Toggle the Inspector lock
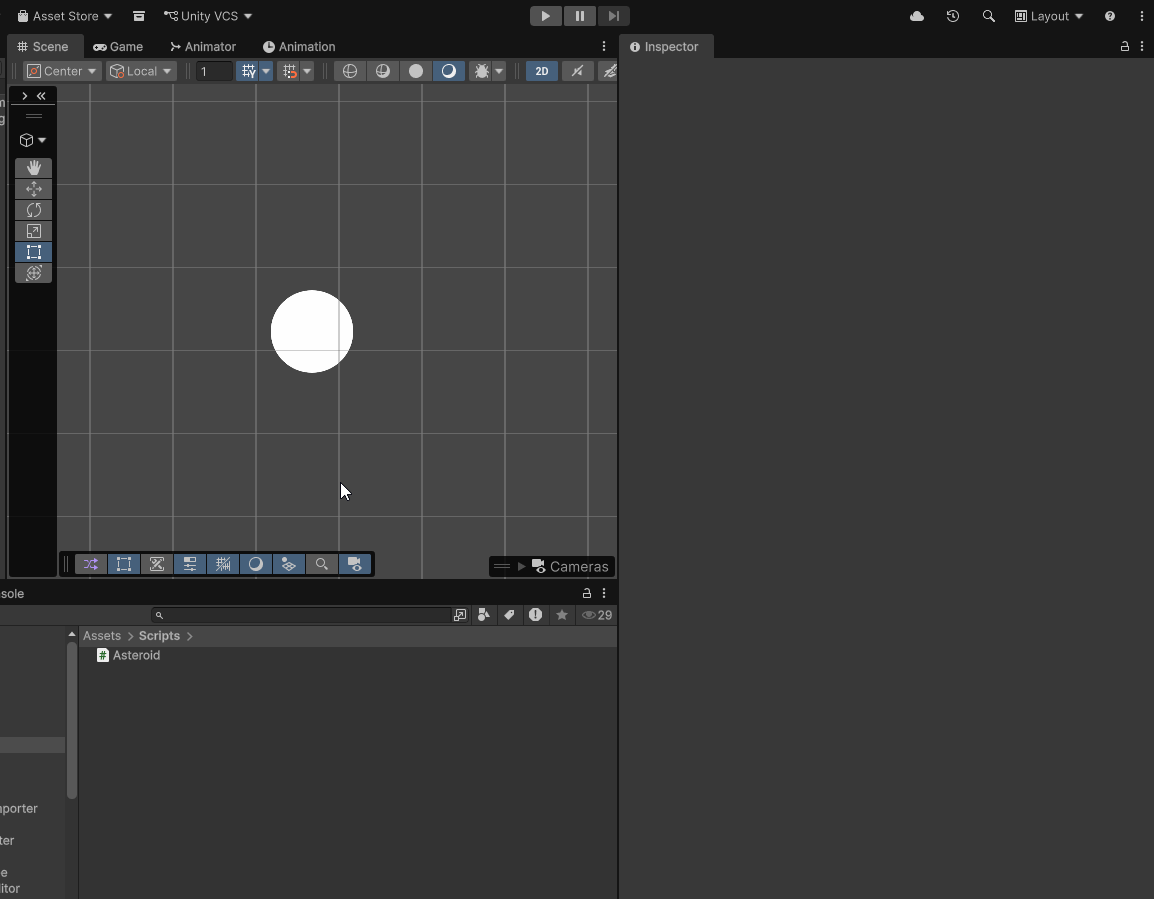The image size is (1154, 899). point(1125,46)
